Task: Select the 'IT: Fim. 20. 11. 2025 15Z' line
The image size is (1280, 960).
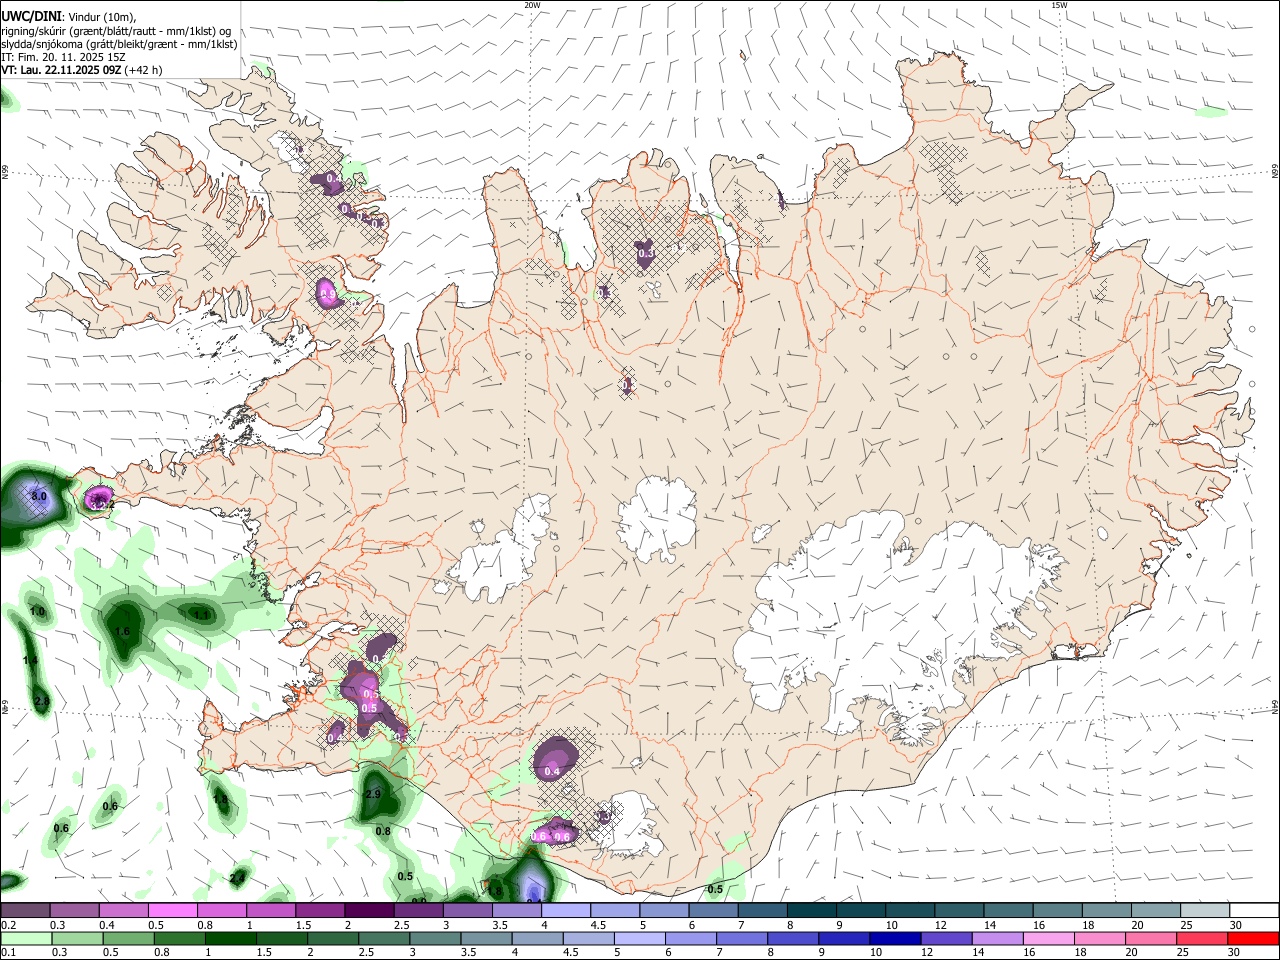Action: [x=63, y=57]
